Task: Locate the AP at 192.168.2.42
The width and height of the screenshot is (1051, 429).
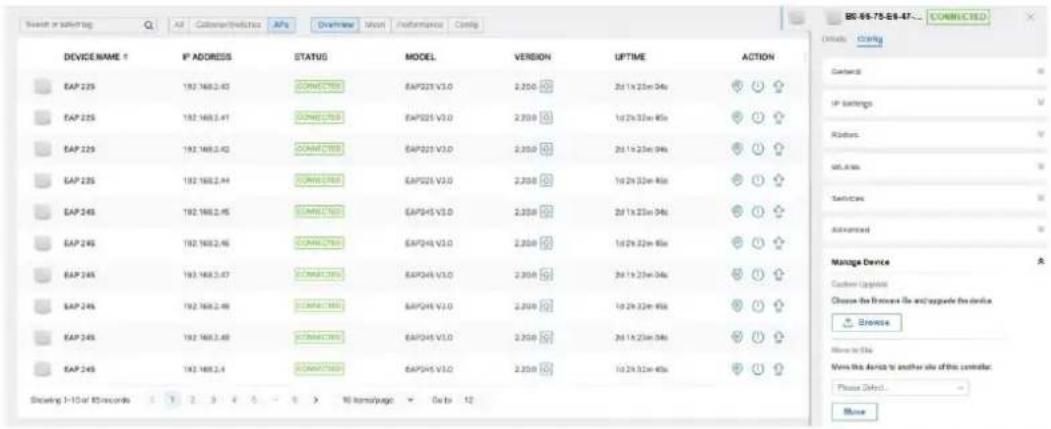Action: coord(737,147)
